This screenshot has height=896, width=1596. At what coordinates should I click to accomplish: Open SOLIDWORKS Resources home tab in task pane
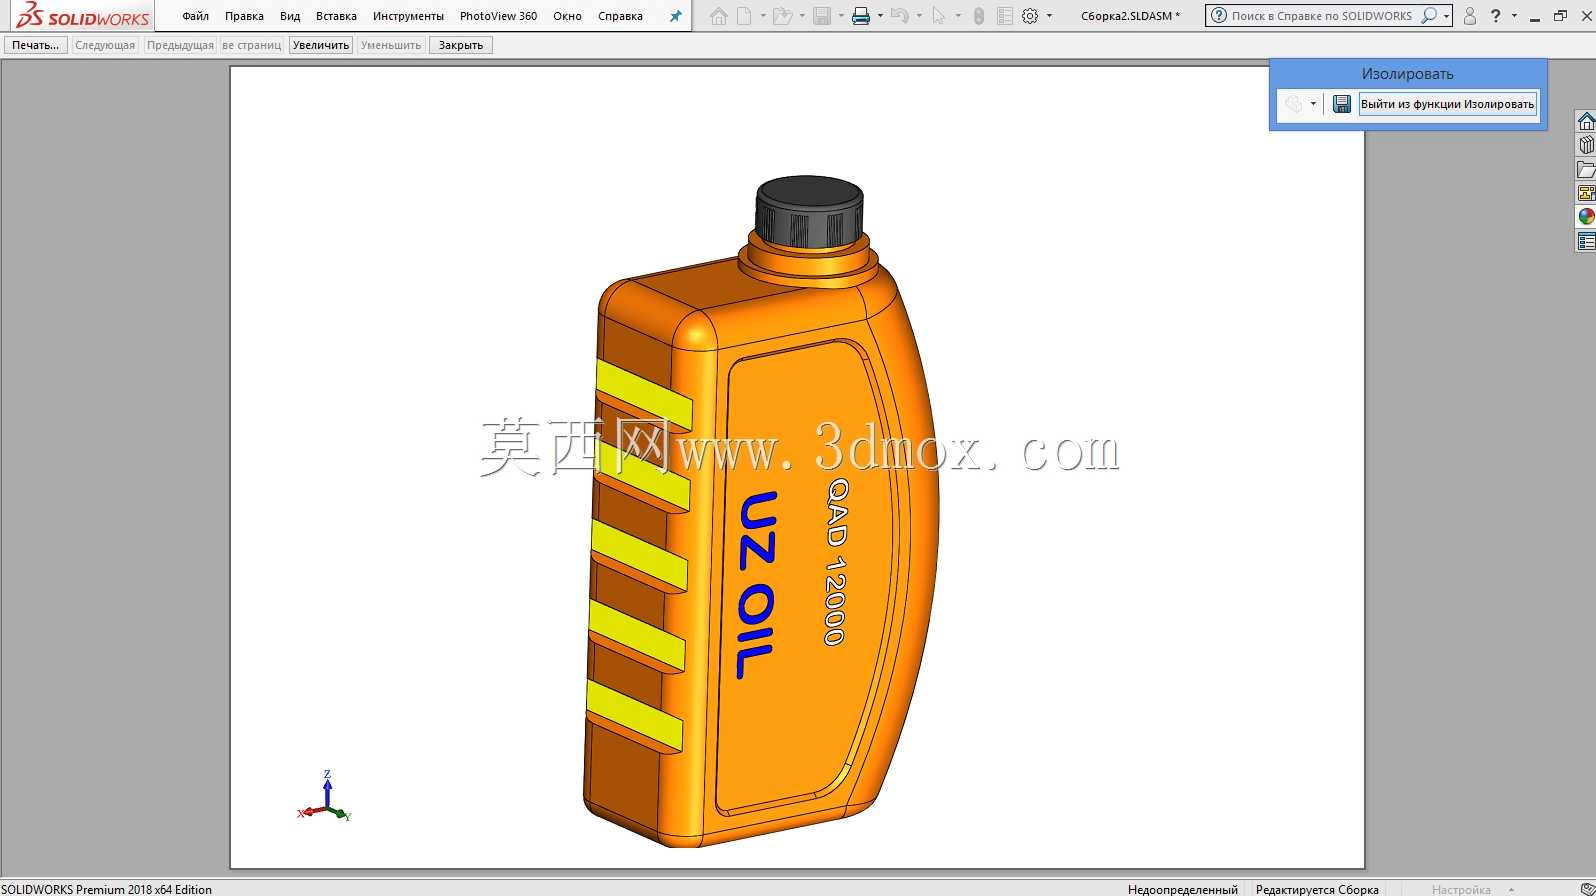click(1586, 121)
